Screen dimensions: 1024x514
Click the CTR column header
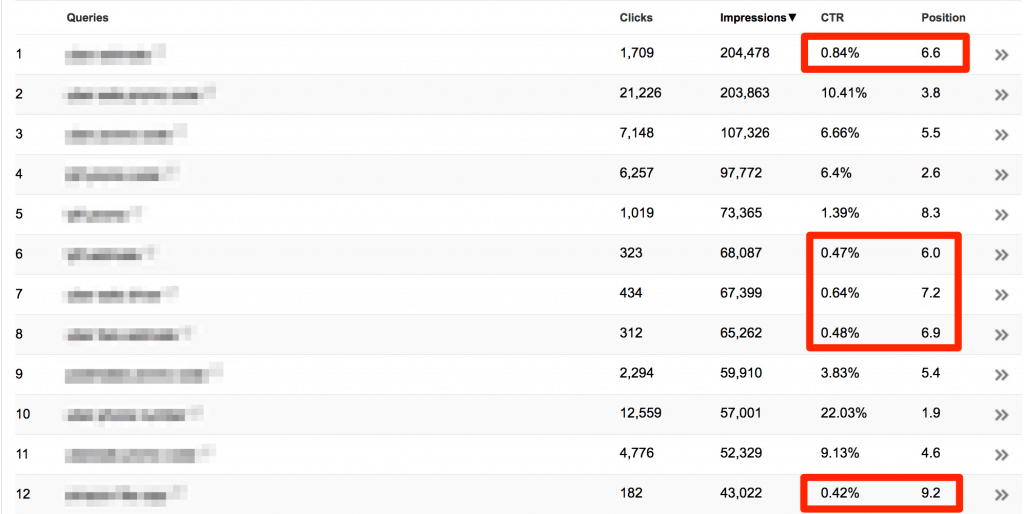pyautogui.click(x=832, y=18)
